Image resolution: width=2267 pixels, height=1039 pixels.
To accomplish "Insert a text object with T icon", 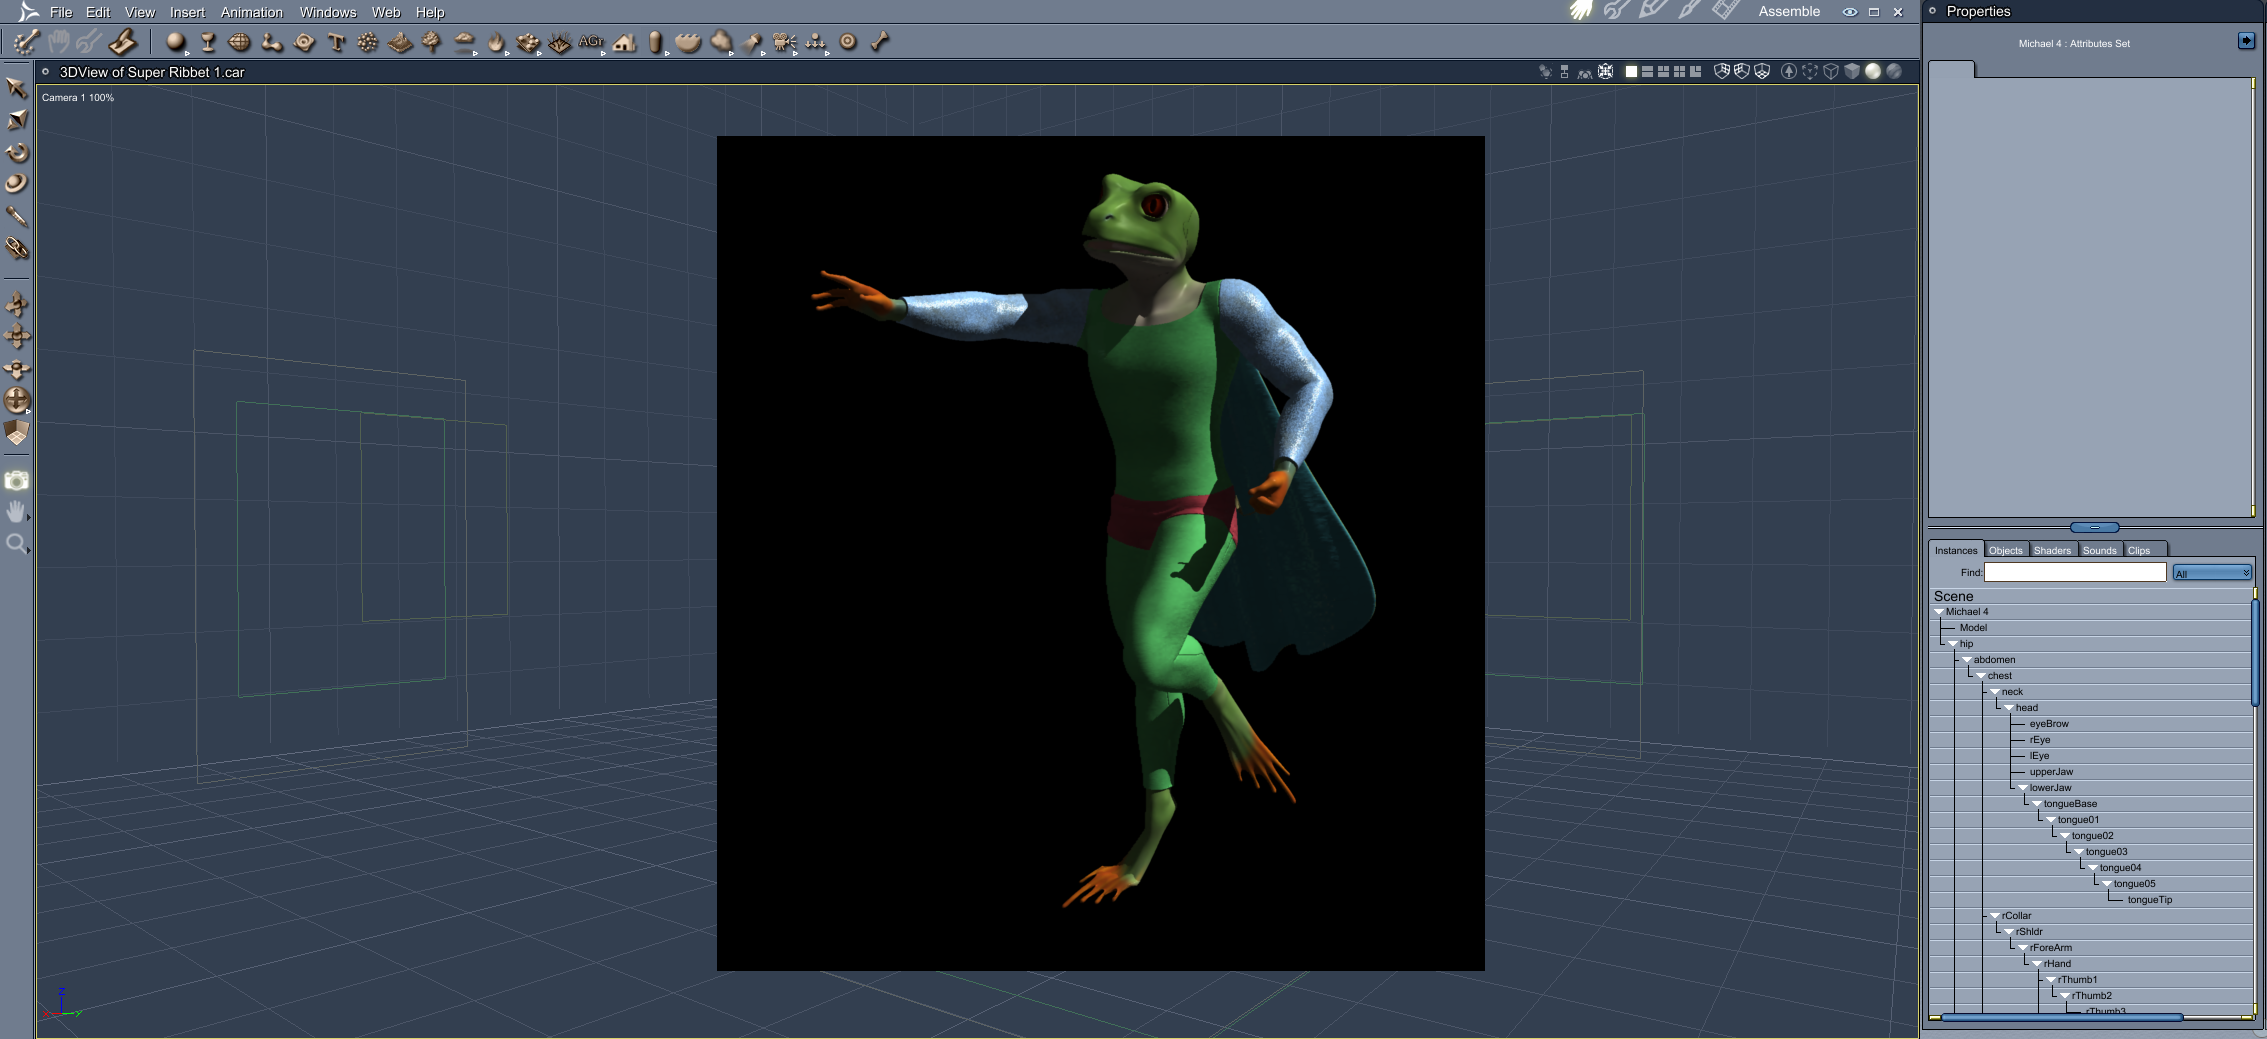I will pyautogui.click(x=336, y=42).
